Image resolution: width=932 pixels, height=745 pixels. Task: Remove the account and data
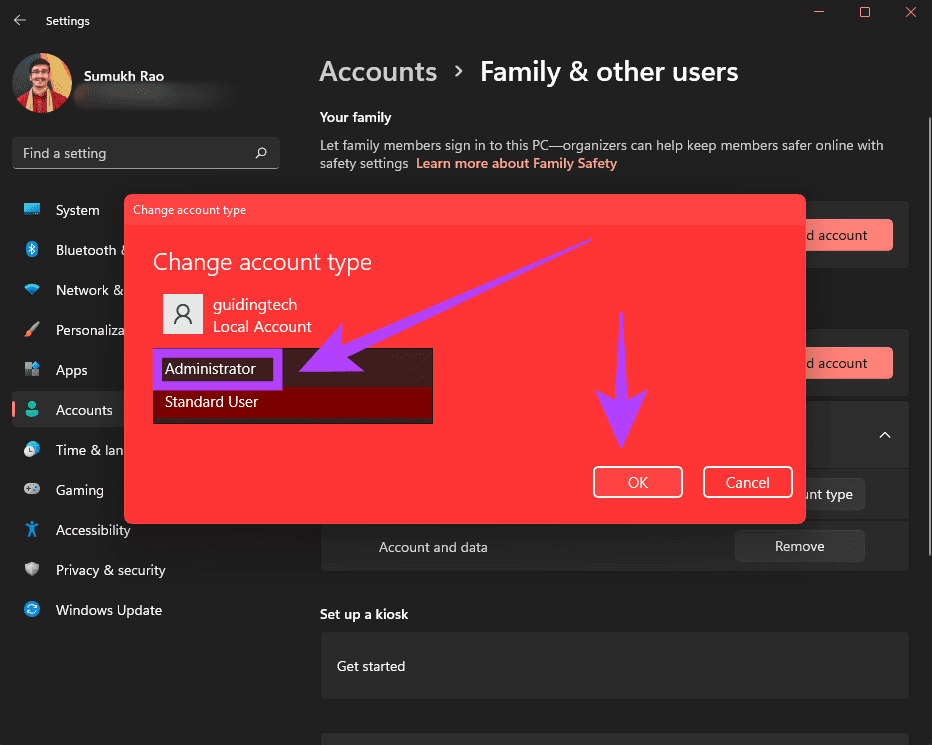(799, 546)
